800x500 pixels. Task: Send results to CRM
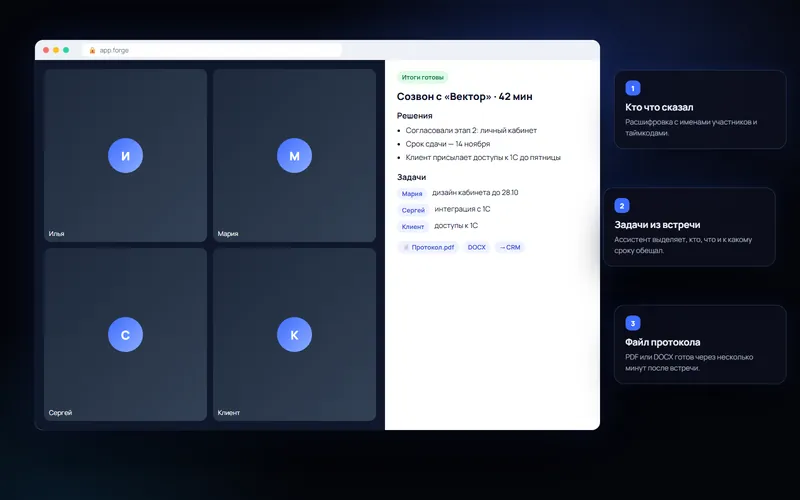[510, 247]
